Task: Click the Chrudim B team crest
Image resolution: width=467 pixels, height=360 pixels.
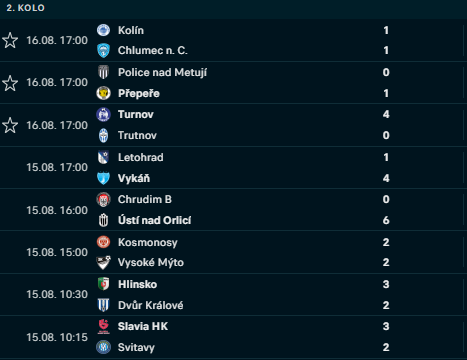Action: [x=103, y=199]
